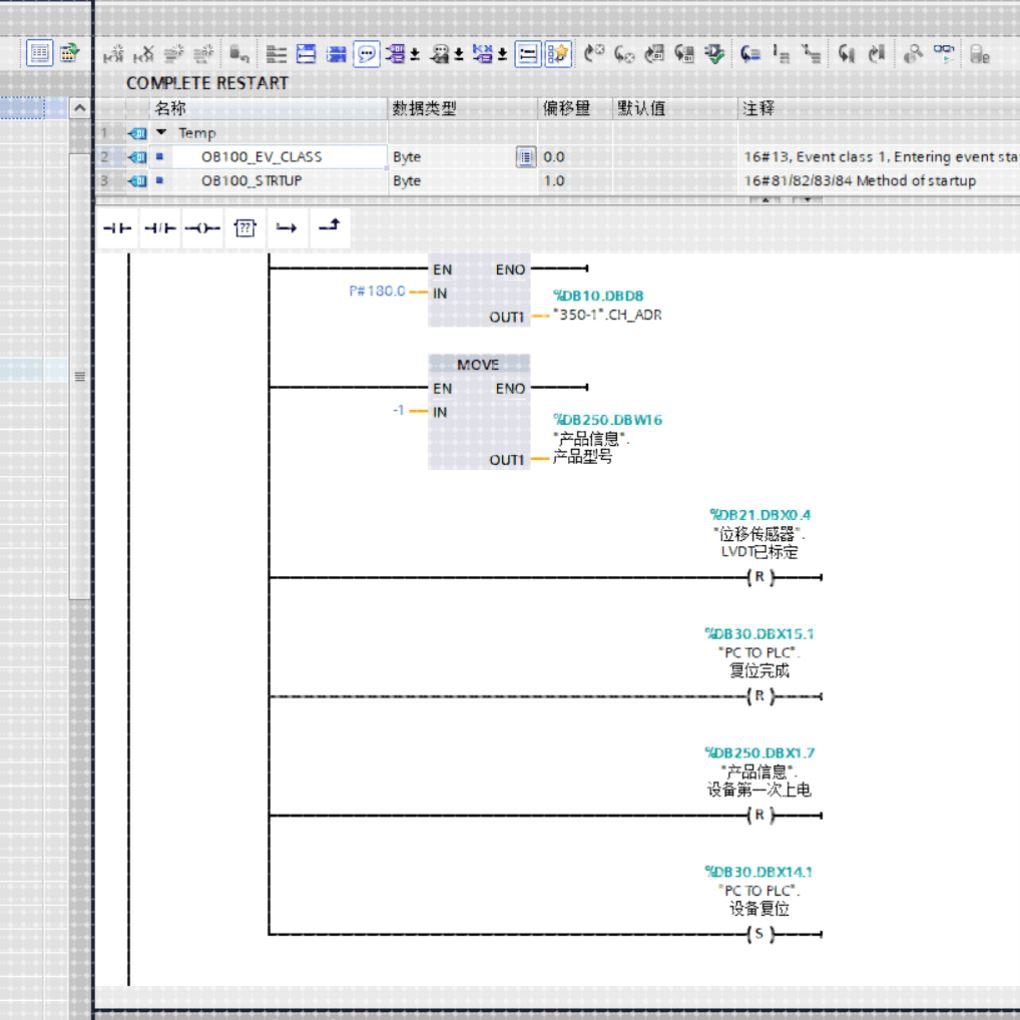Image resolution: width=1020 pixels, height=1020 pixels.
Task: Insert an empty box instruction
Action: pos(245,228)
